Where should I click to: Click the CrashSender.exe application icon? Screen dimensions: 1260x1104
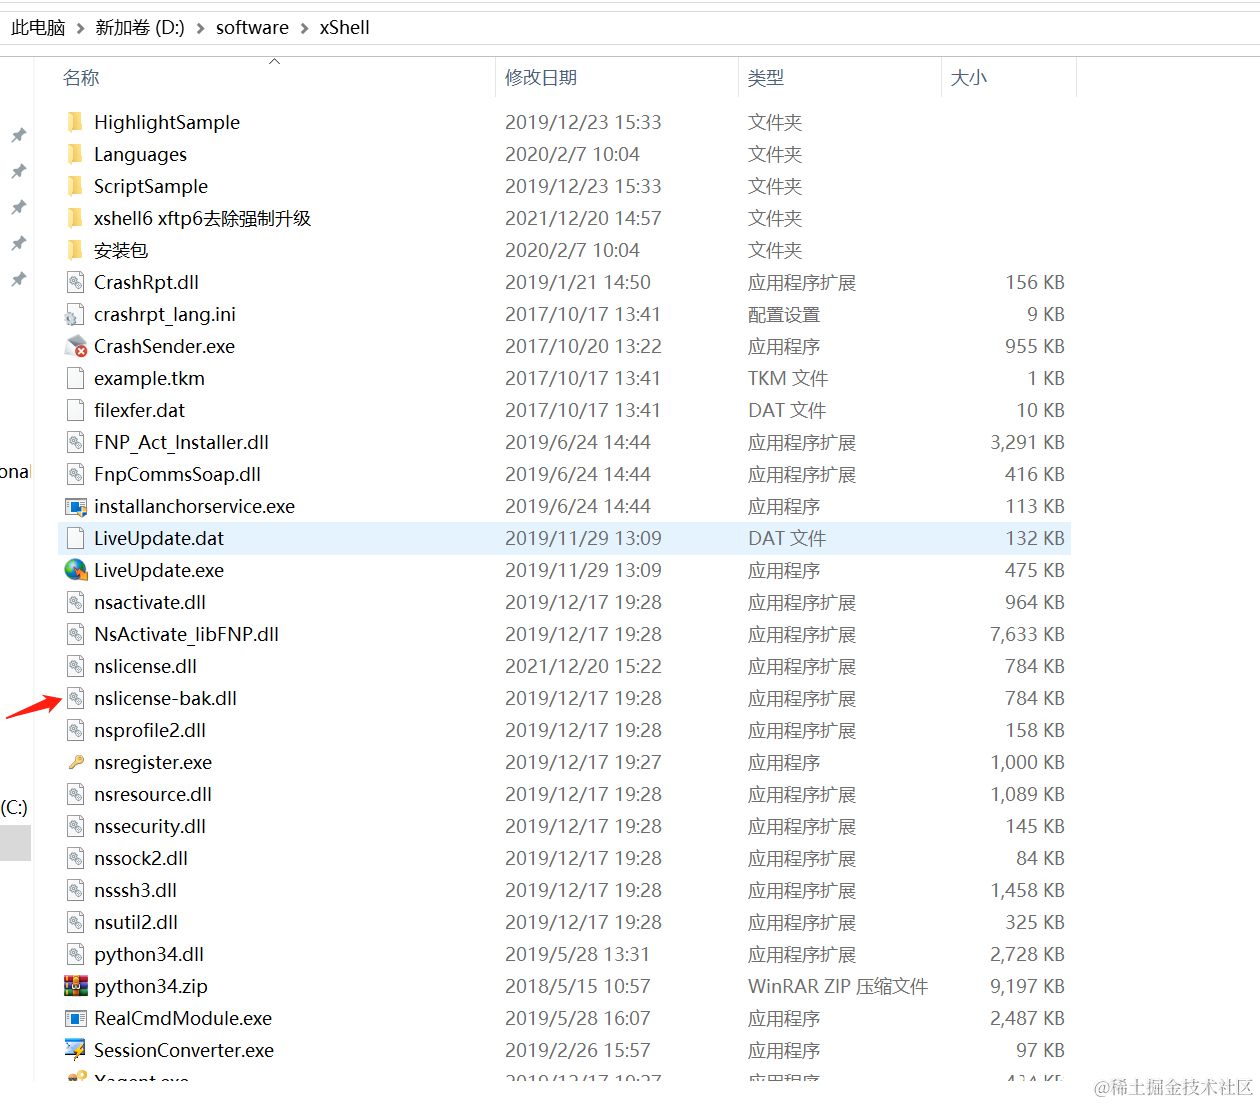coord(75,346)
